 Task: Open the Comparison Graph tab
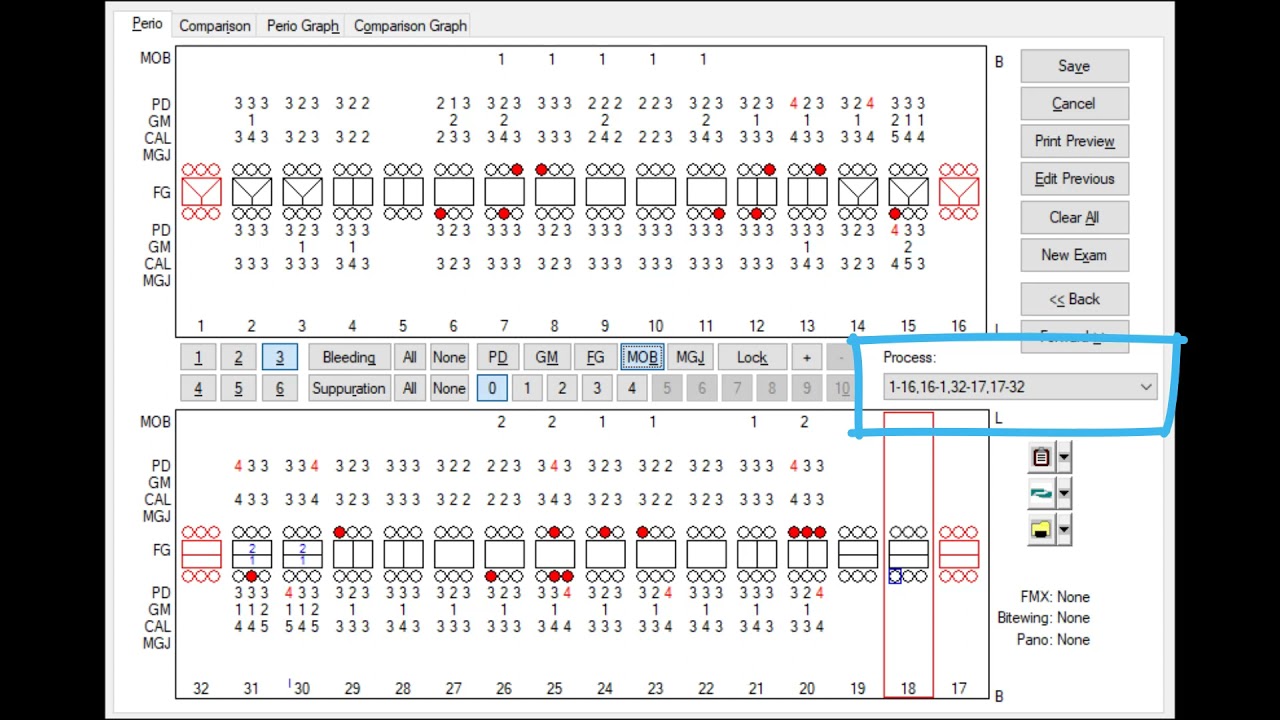(x=410, y=26)
